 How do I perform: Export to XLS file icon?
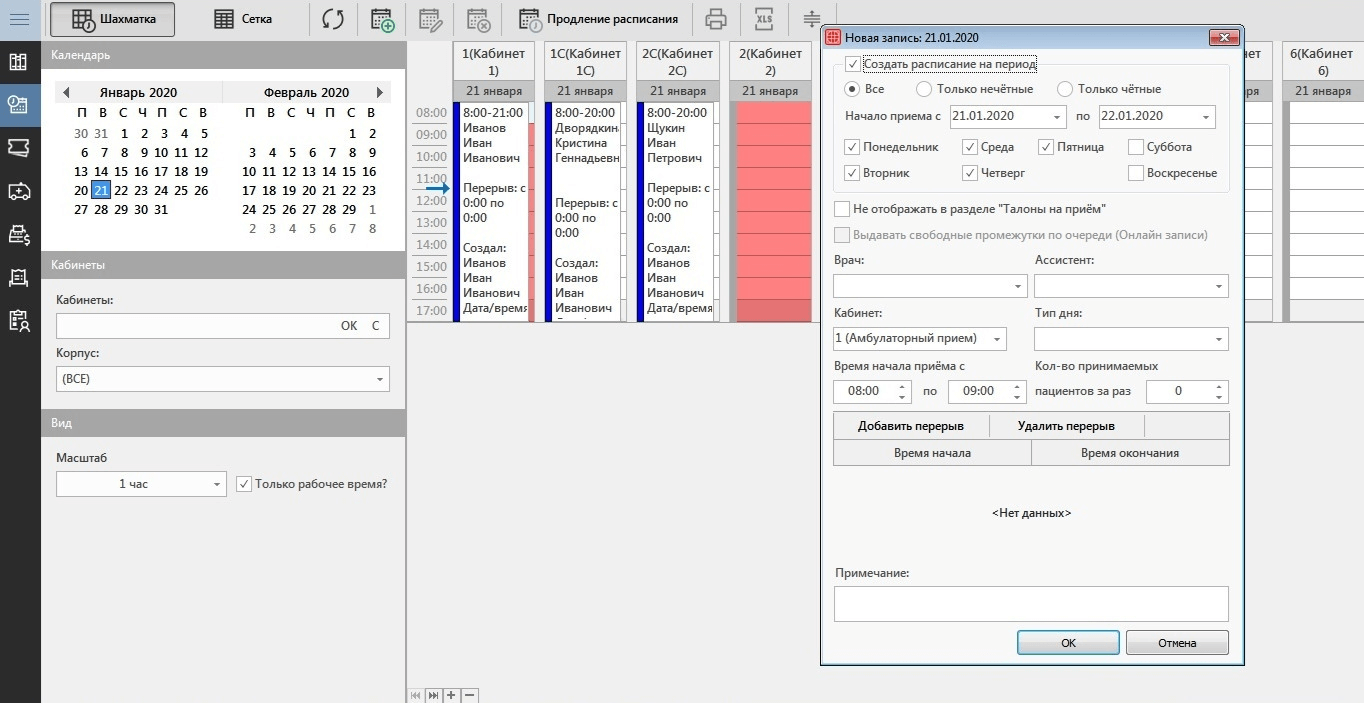(765, 19)
